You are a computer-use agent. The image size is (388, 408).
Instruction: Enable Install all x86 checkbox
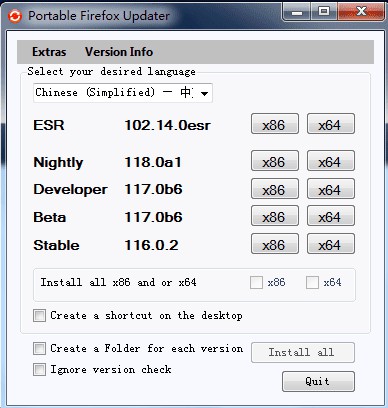(256, 283)
